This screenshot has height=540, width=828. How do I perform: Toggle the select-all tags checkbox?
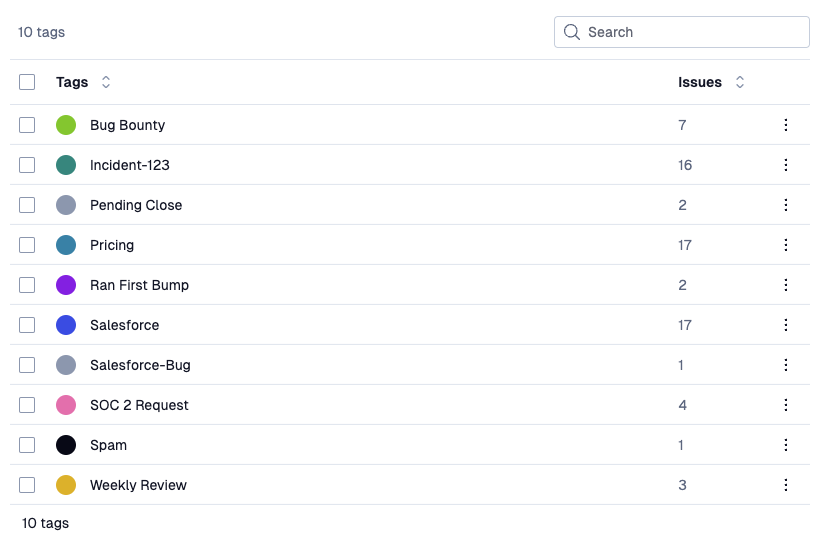point(27,82)
